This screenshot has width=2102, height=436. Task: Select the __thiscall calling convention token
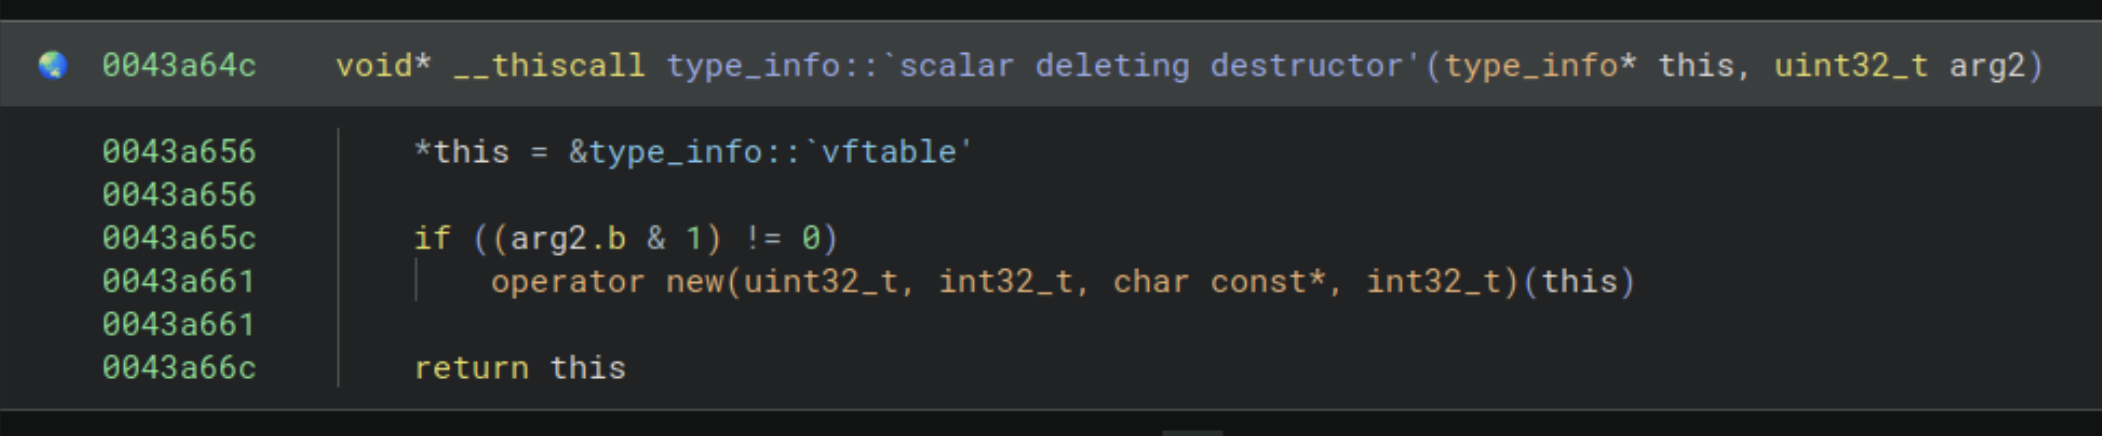point(549,66)
